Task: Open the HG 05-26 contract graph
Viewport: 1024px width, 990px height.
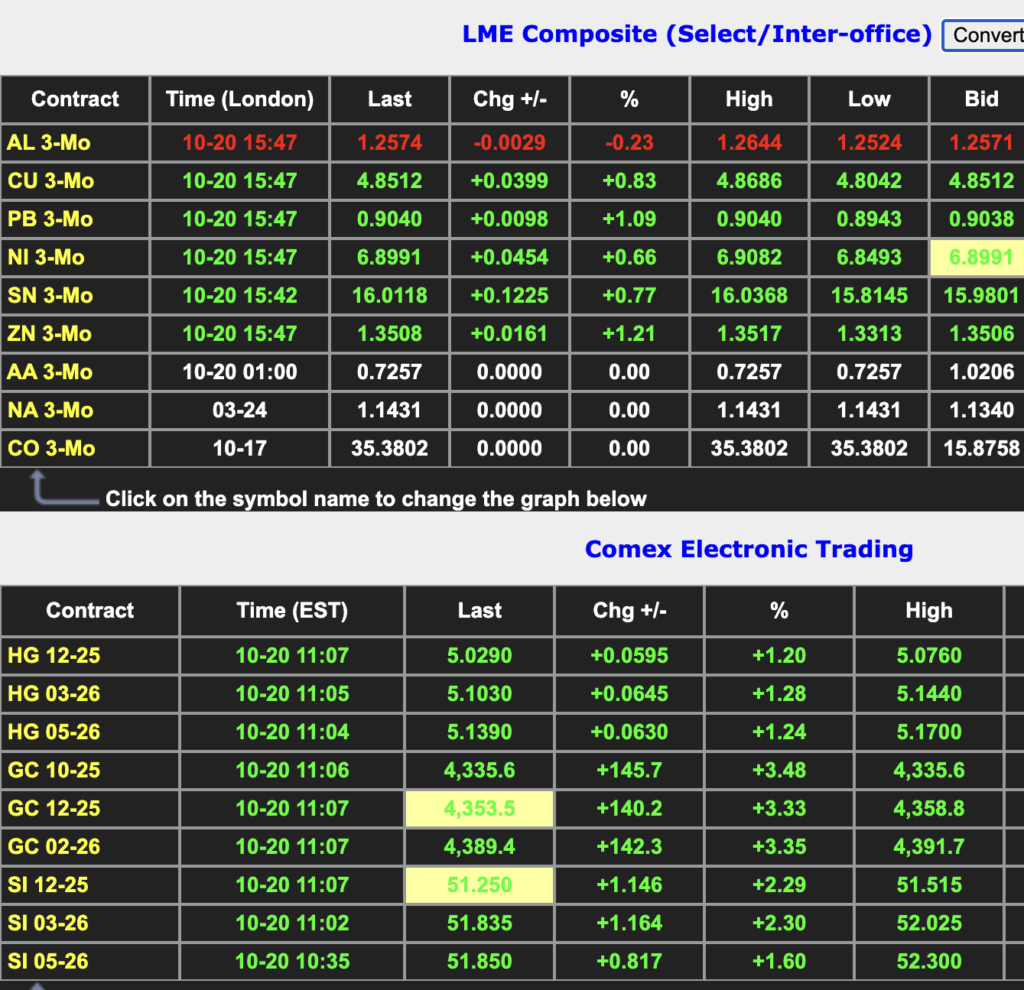Action: [x=54, y=732]
